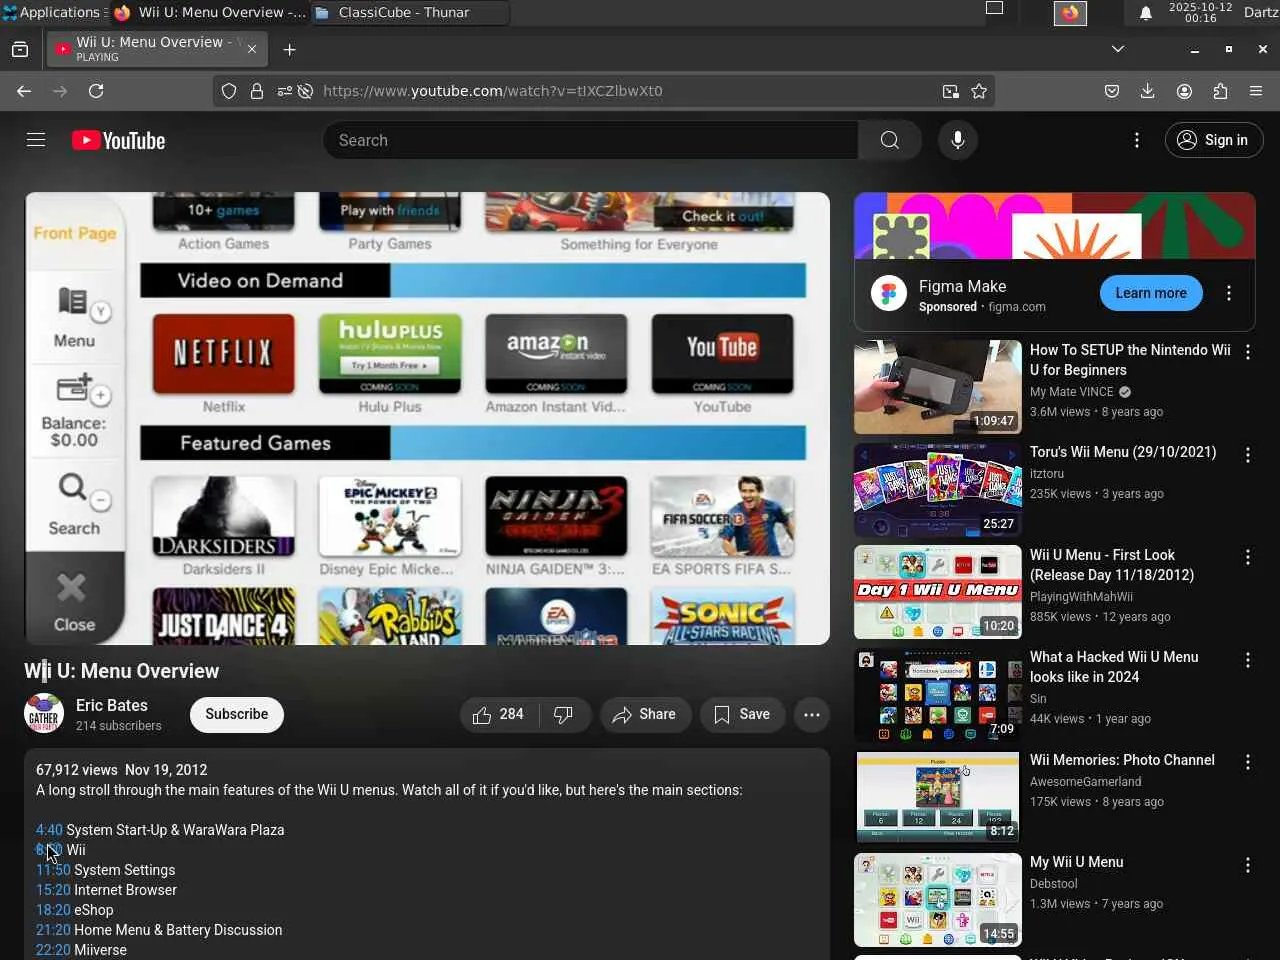The width and height of the screenshot is (1280, 960).
Task: Save the video to a playlist
Action: pos(742,715)
